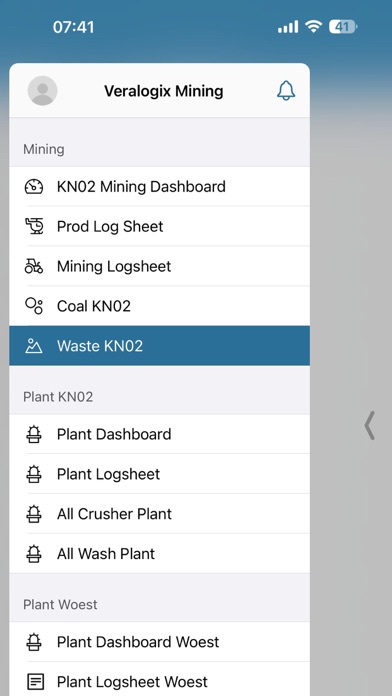Screen dimensions: 392x696
Task: Open the Prod Log Sheet page
Action: tap(159, 226)
